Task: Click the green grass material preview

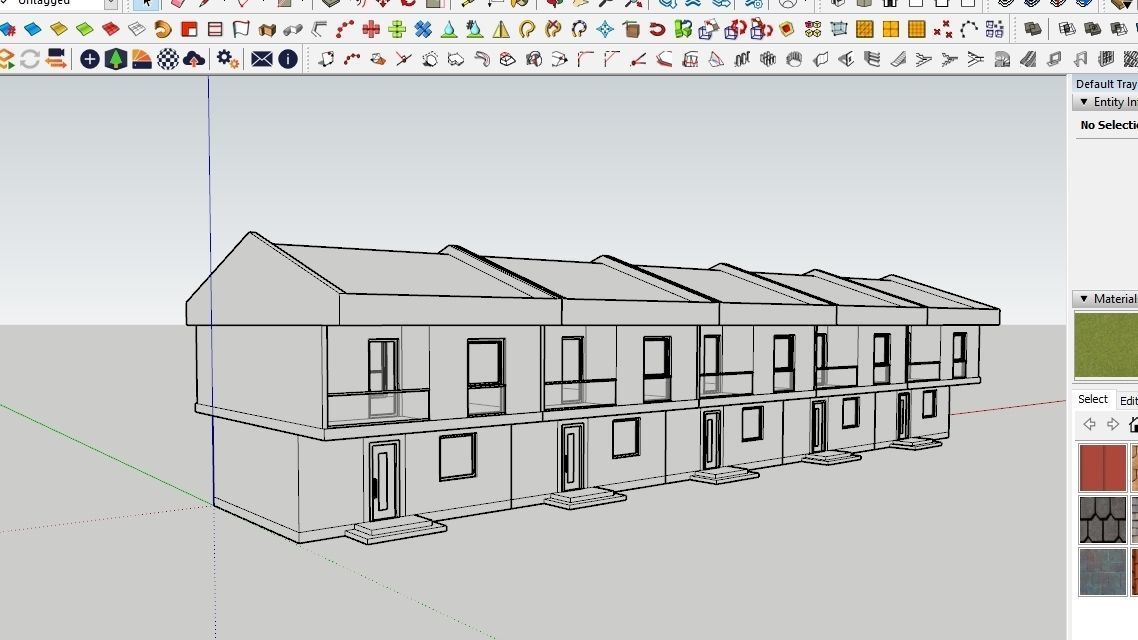Action: point(1105,345)
